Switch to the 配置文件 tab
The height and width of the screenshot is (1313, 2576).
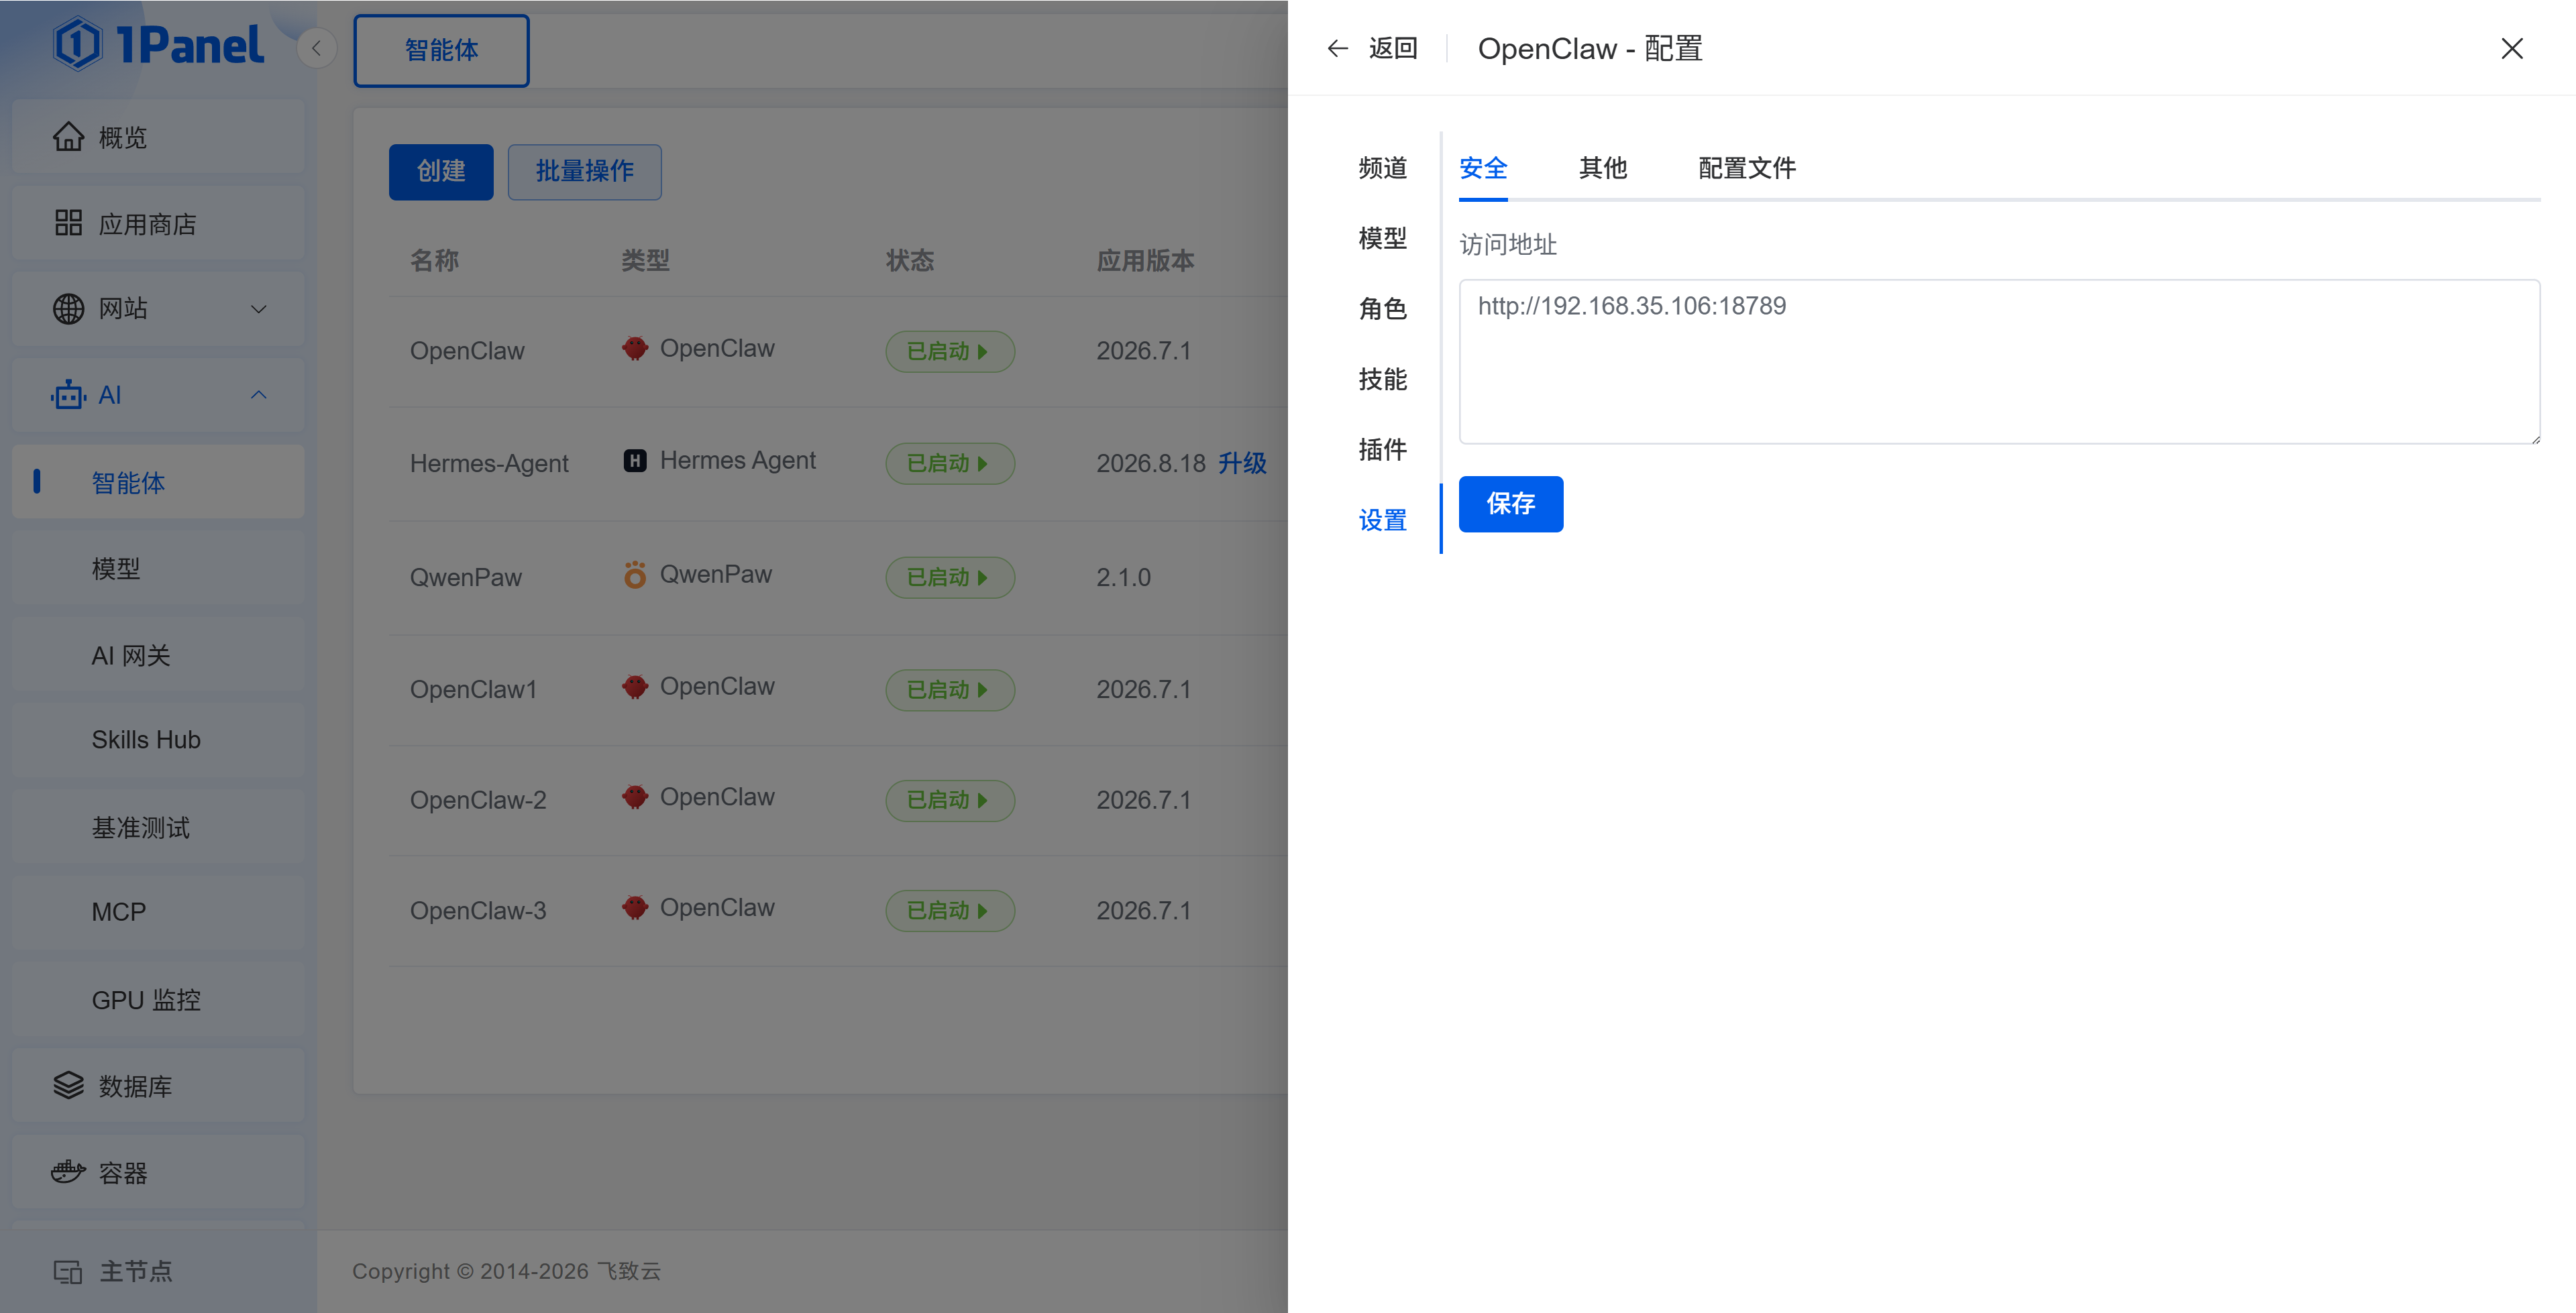click(1747, 168)
